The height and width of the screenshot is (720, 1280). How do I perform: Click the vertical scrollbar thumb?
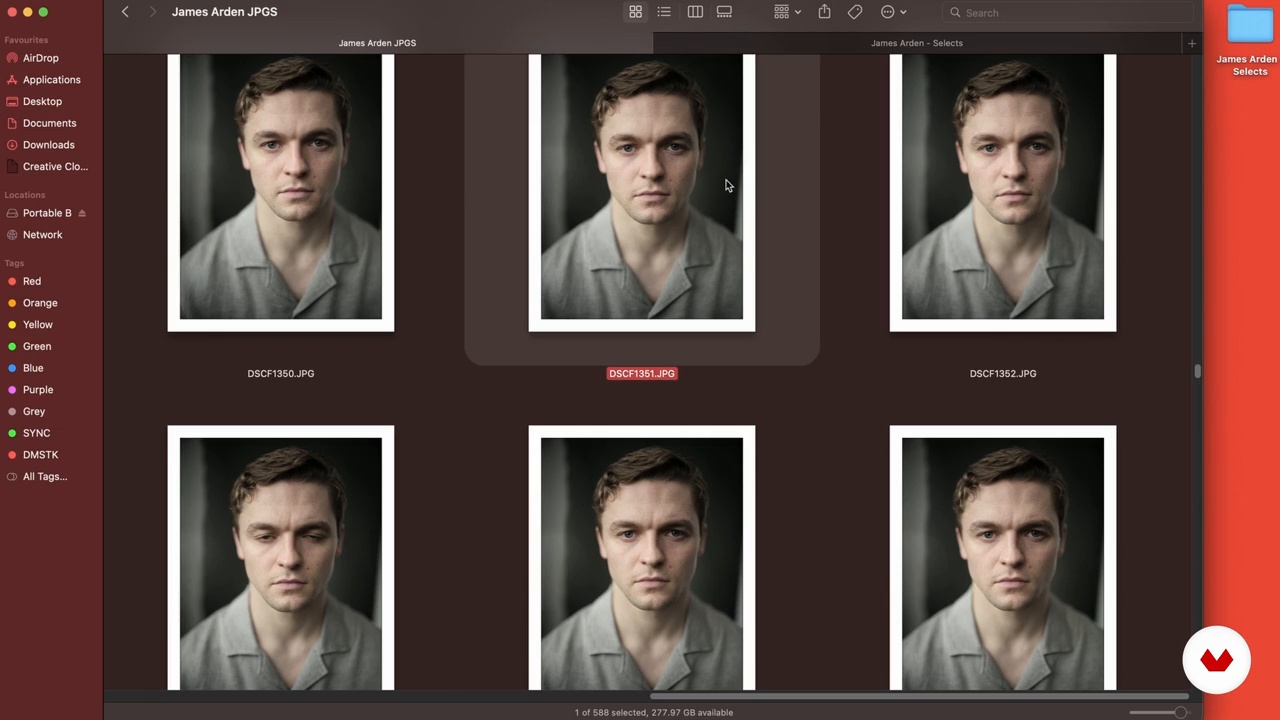(1197, 371)
